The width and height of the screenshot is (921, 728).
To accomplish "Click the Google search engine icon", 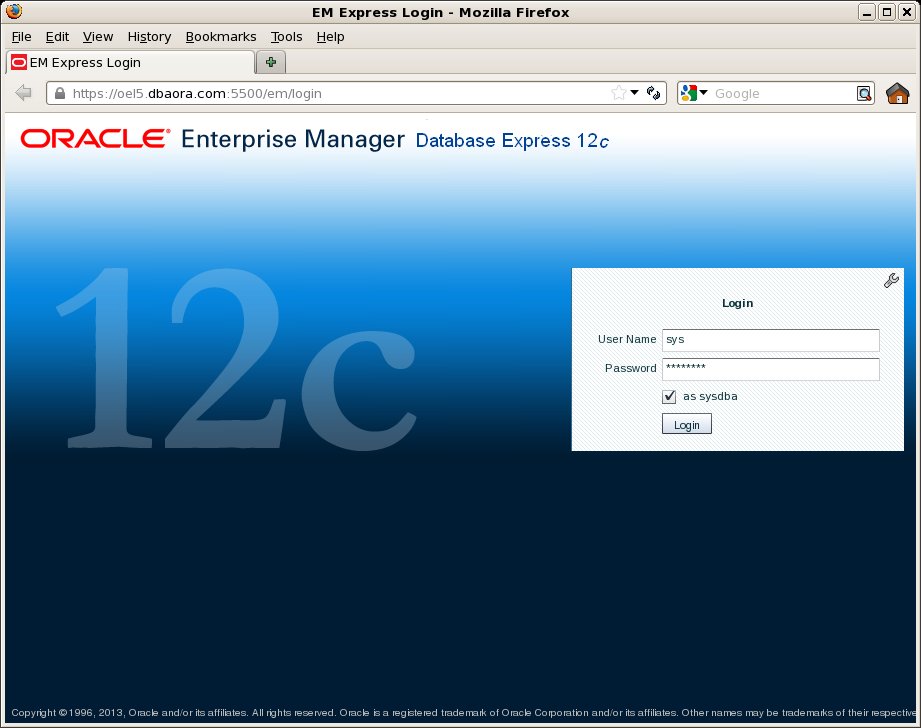I will (688, 93).
